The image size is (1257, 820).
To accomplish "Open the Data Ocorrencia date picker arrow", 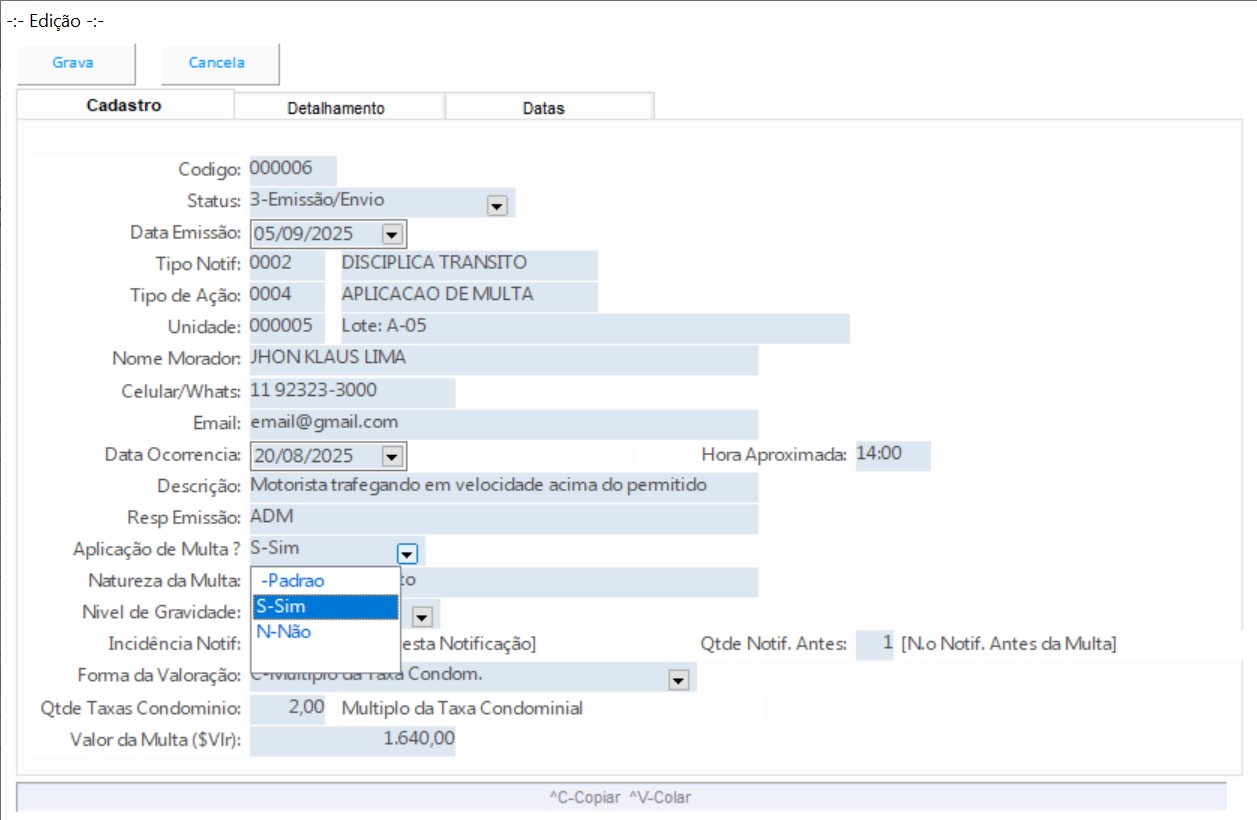I will (392, 457).
